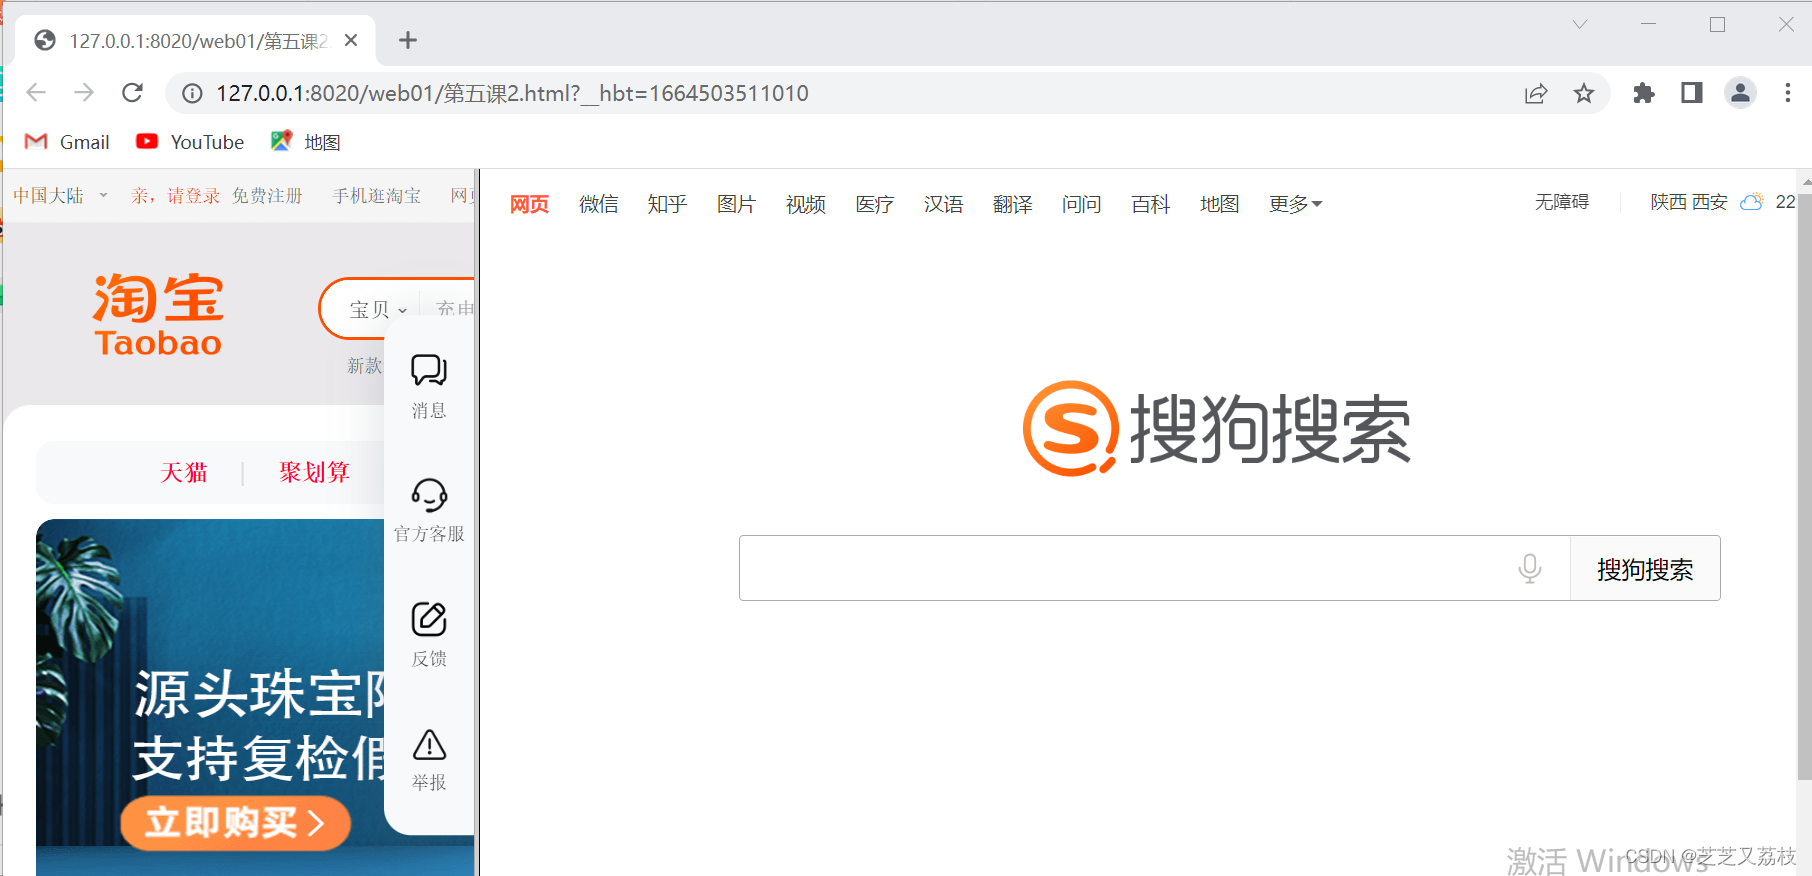Click the Sogou 搜狗搜索 logo
The image size is (1812, 876).
coord(1217,428)
